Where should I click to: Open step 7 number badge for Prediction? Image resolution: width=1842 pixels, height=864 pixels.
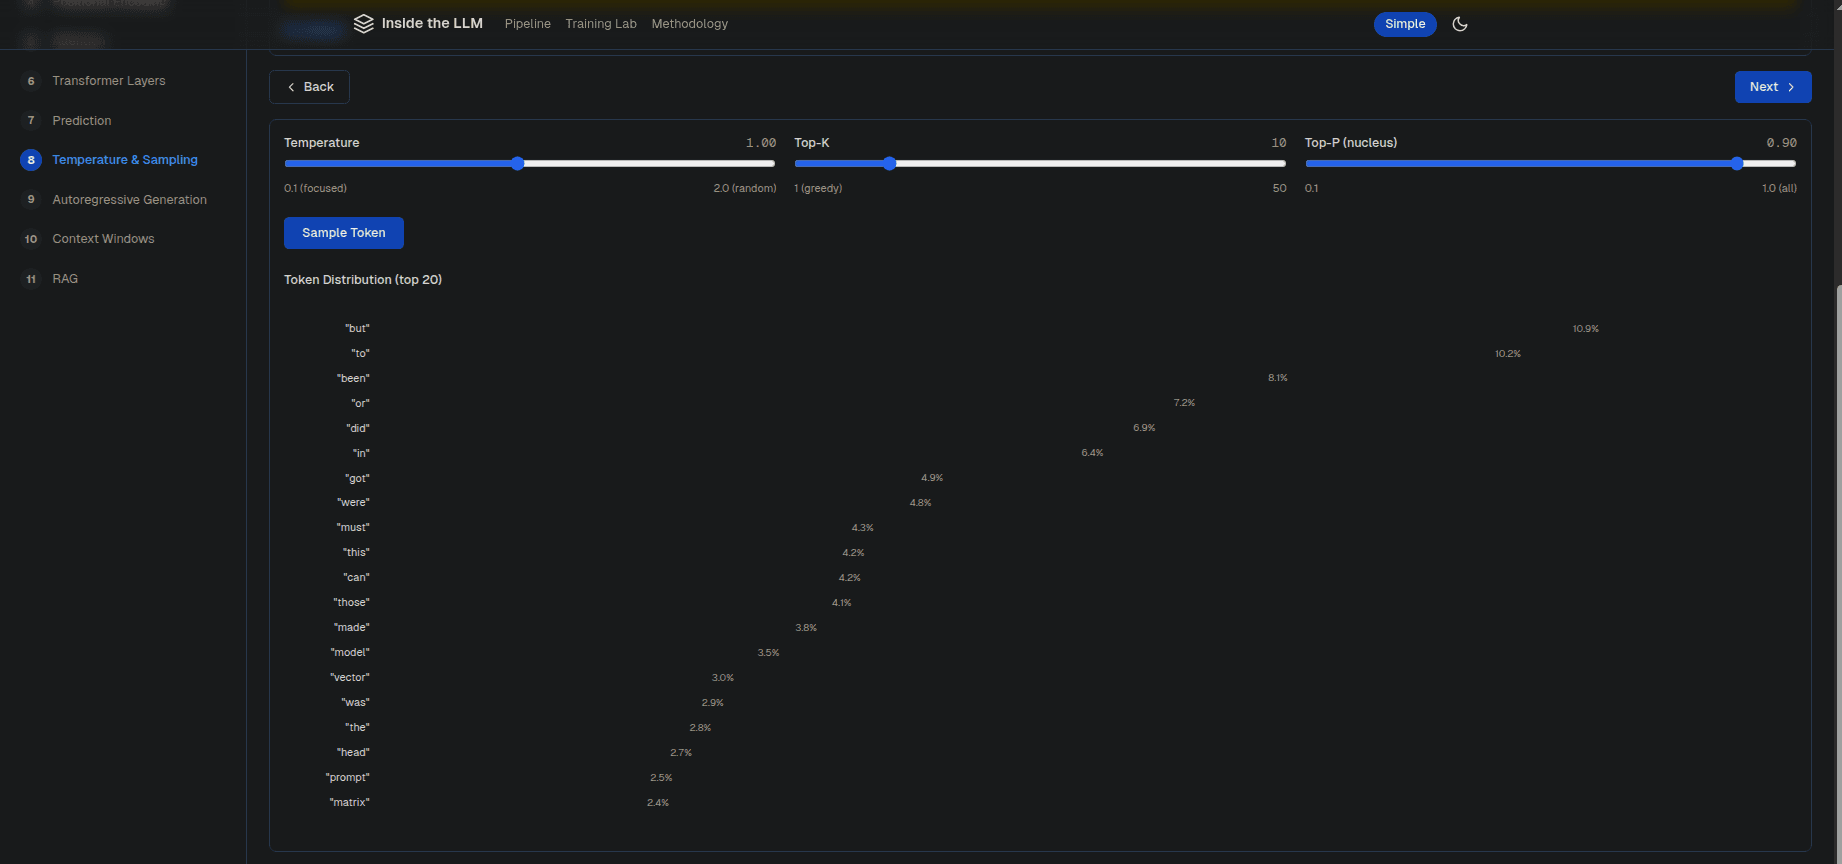31,121
